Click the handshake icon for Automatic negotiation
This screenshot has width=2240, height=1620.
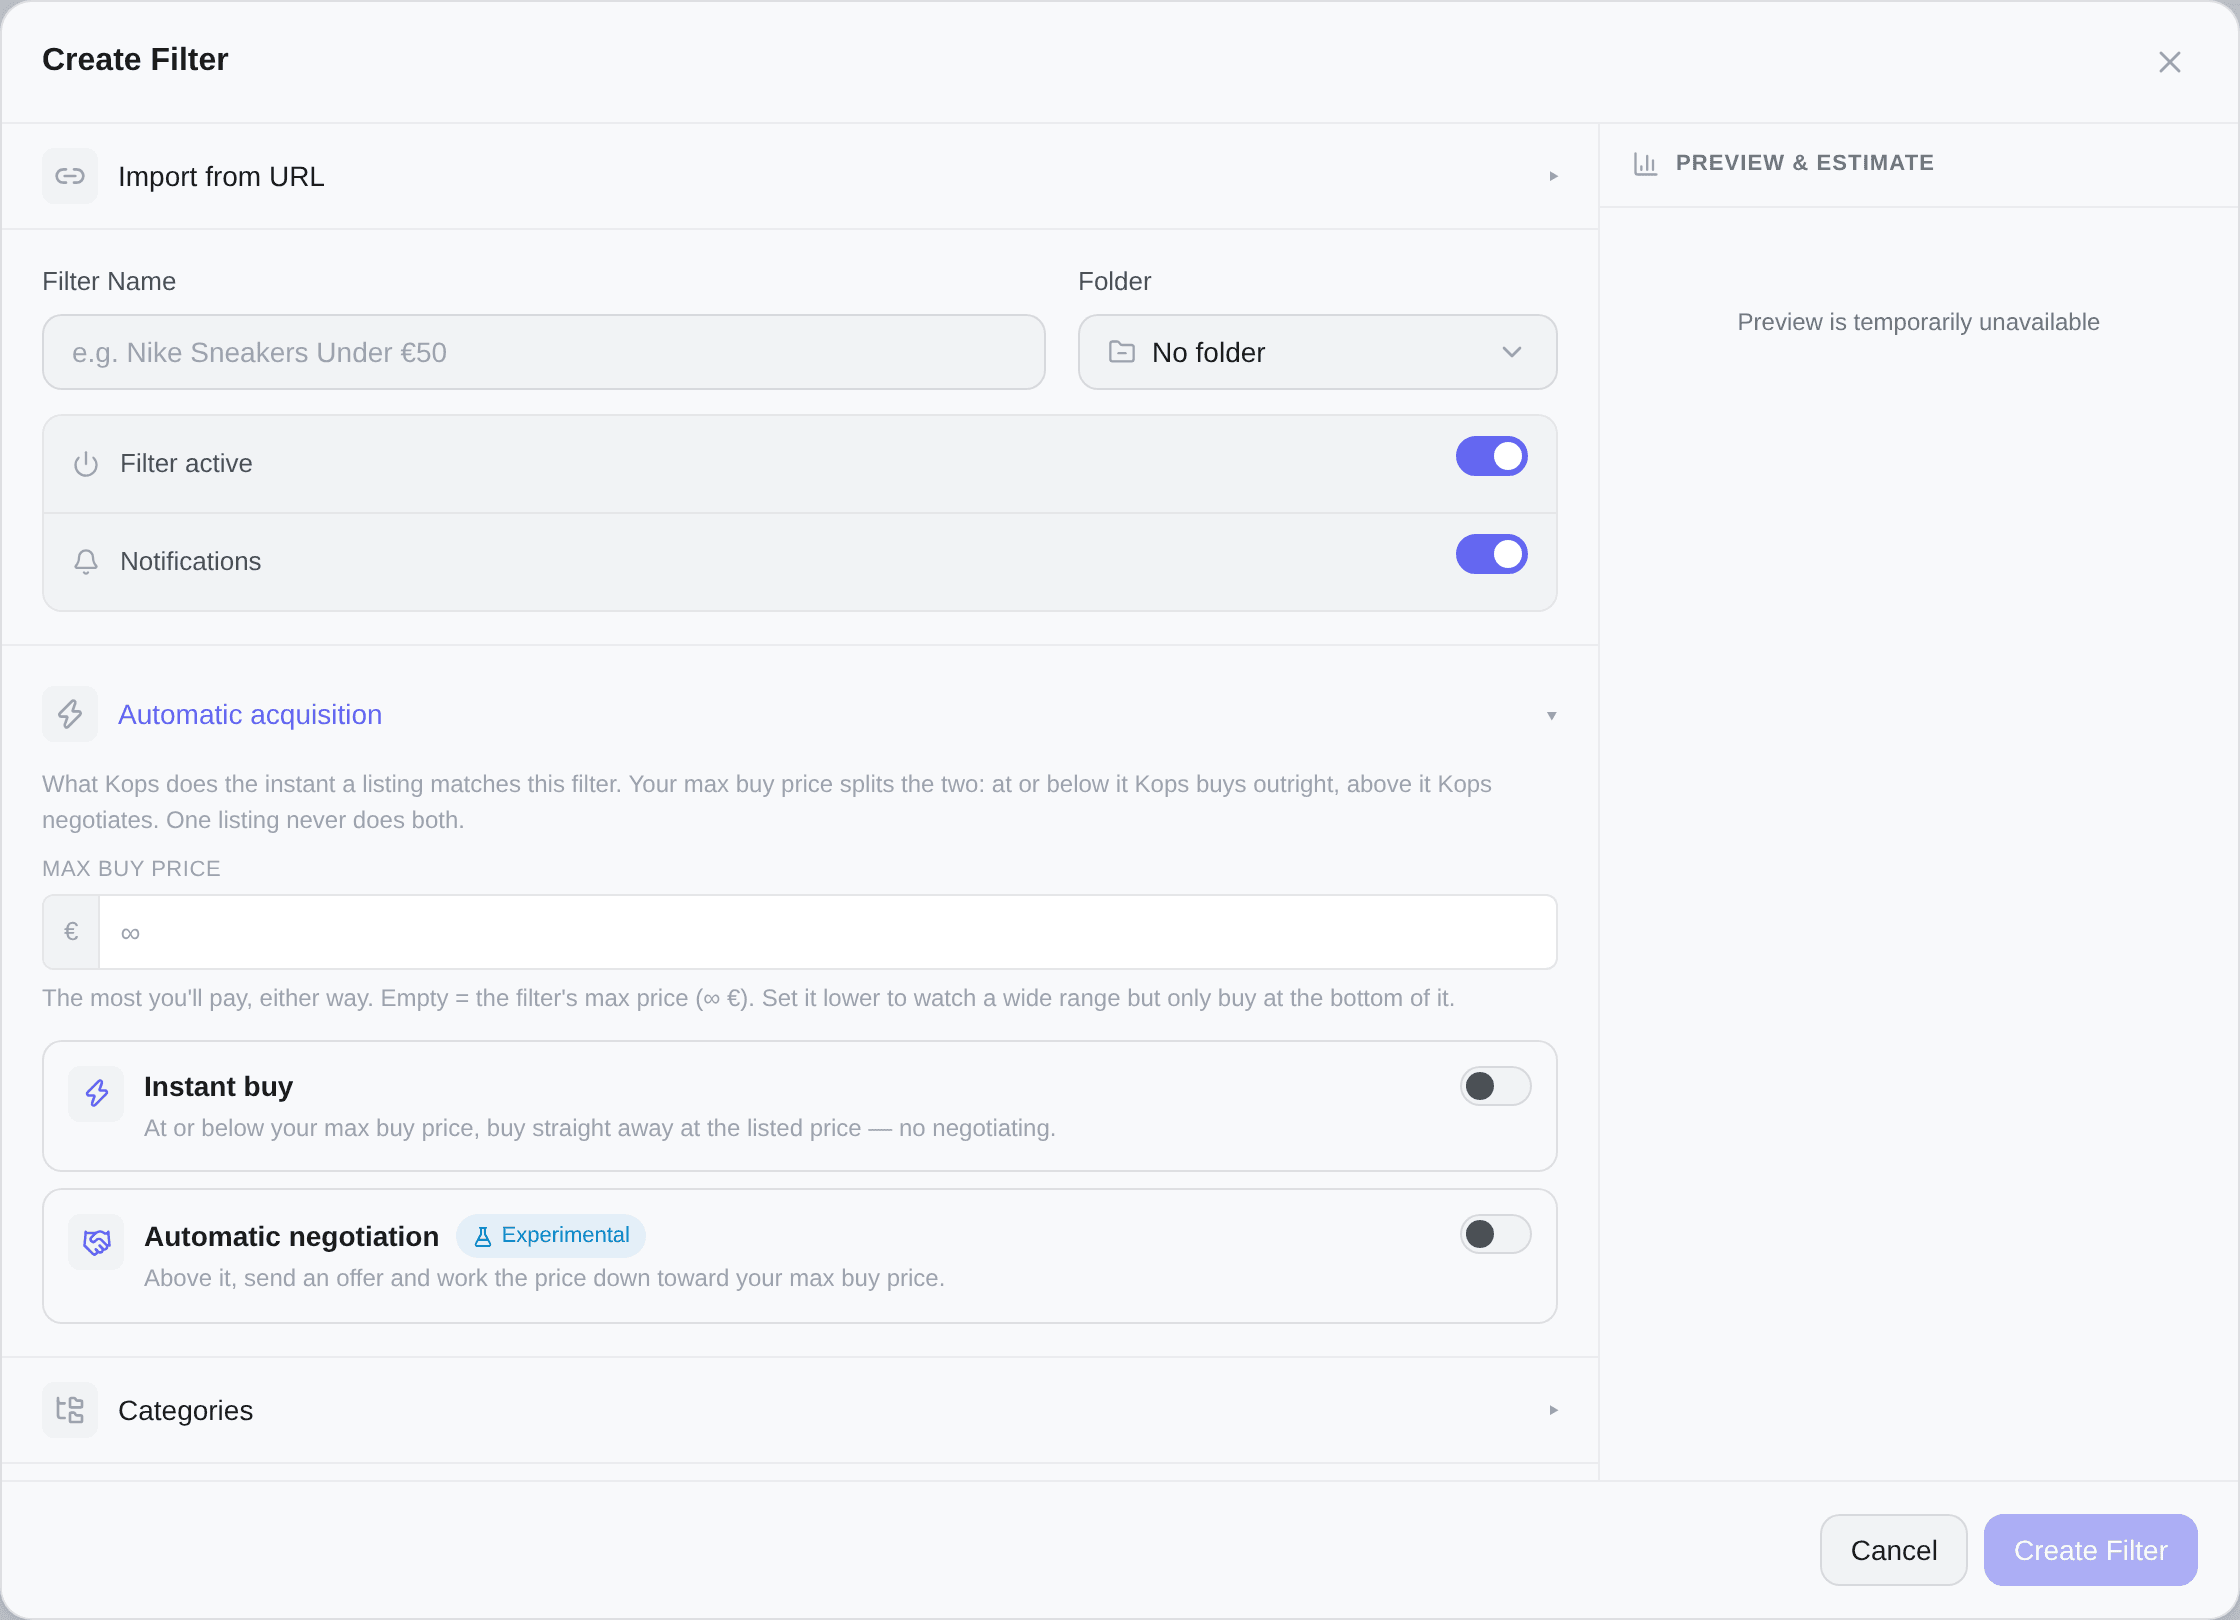tap(96, 1242)
